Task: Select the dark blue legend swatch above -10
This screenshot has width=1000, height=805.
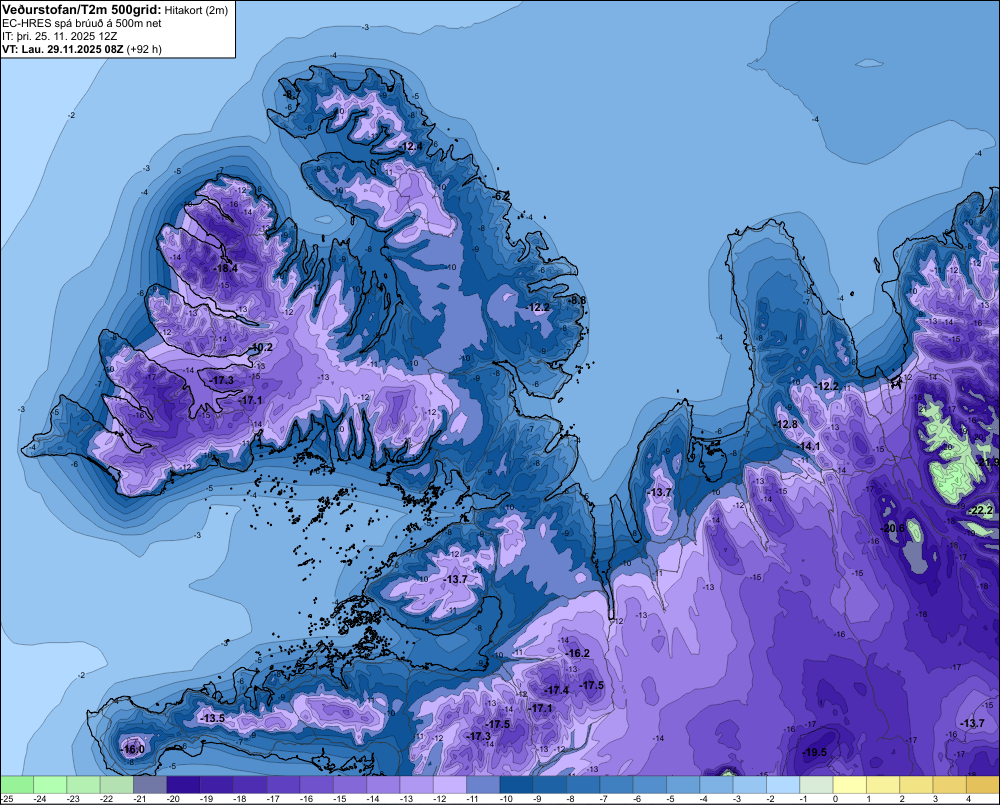Action: point(516,784)
